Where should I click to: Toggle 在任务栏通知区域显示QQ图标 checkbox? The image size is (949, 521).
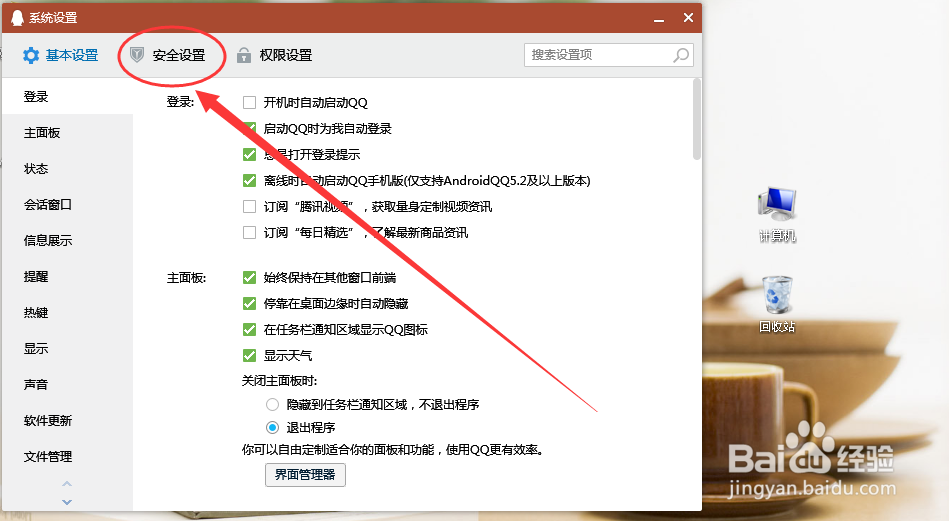click(x=249, y=329)
